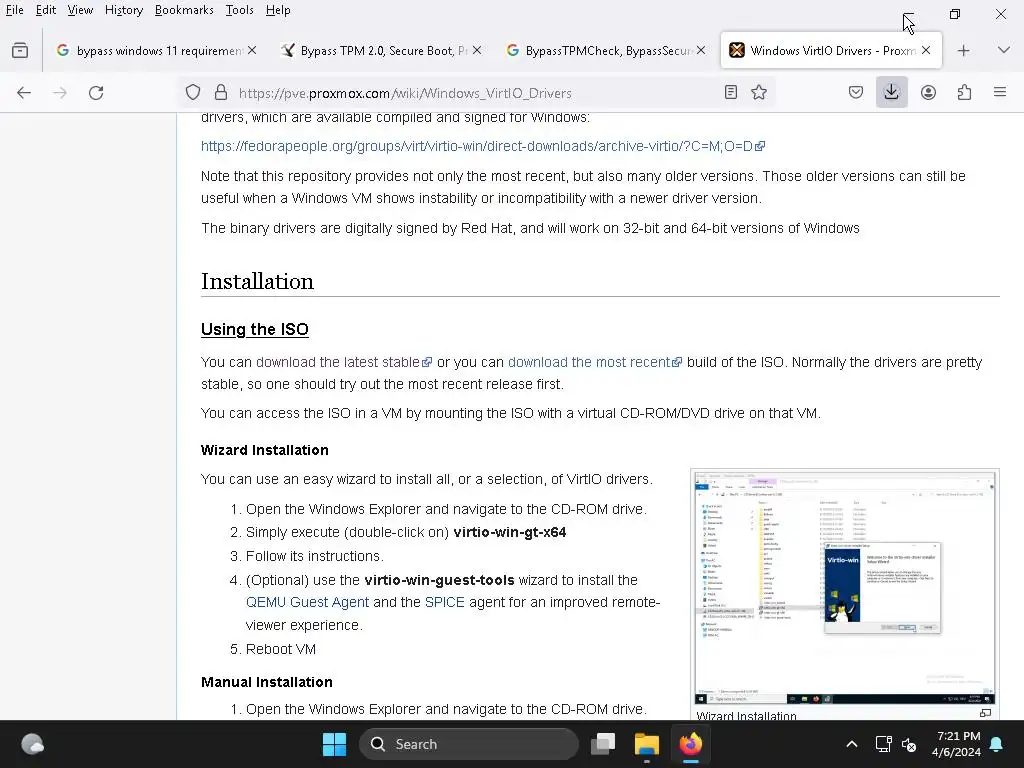Open the fedorapeople.org archive-virtio link
1024x768 pixels.
pyautogui.click(x=483, y=146)
